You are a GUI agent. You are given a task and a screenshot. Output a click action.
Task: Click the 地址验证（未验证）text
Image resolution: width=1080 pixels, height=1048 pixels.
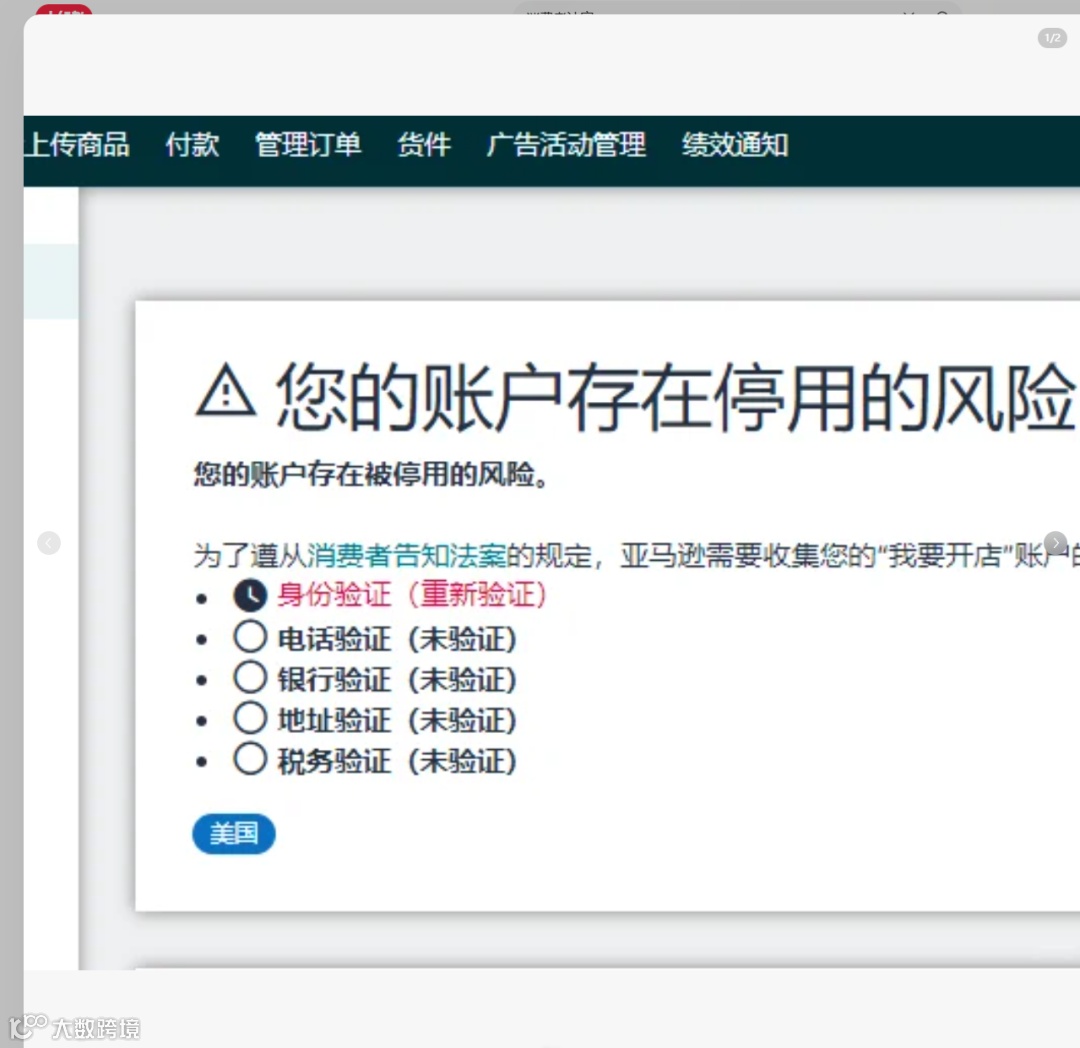pos(397,720)
